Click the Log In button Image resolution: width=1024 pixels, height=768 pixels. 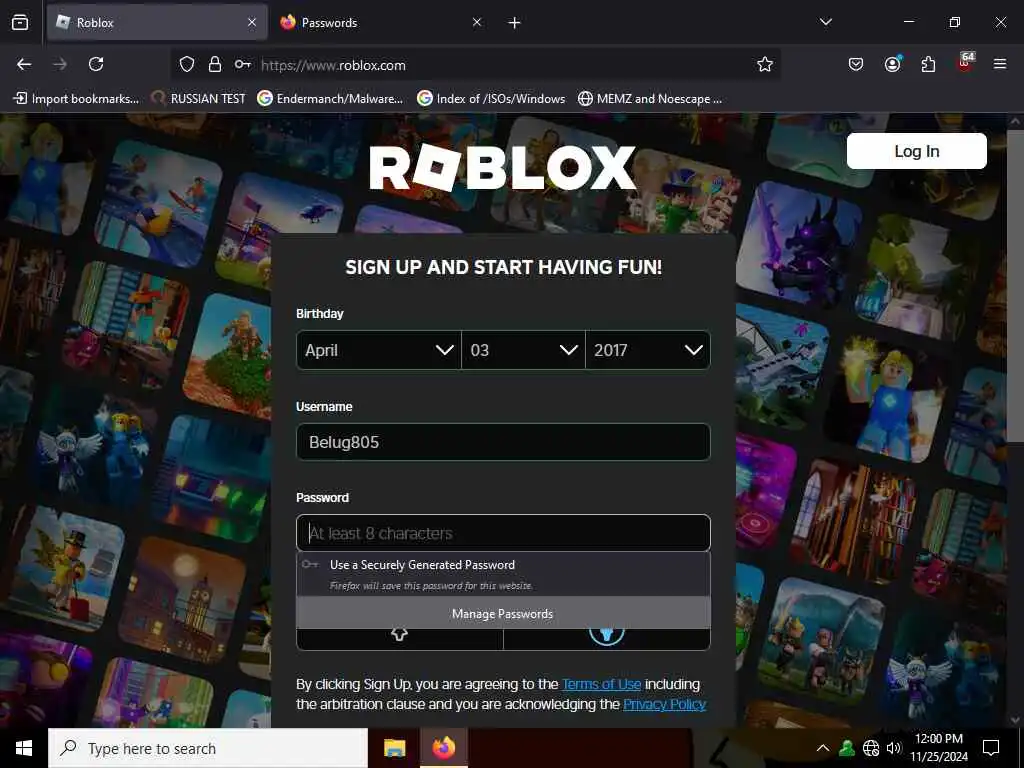tap(916, 151)
